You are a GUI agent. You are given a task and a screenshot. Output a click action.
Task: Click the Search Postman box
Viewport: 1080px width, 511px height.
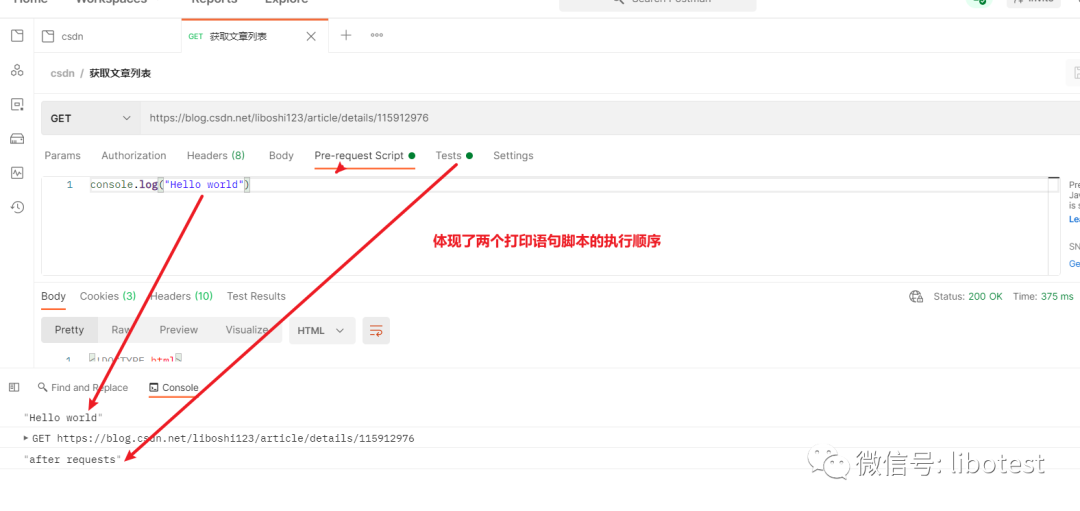[x=657, y=3]
